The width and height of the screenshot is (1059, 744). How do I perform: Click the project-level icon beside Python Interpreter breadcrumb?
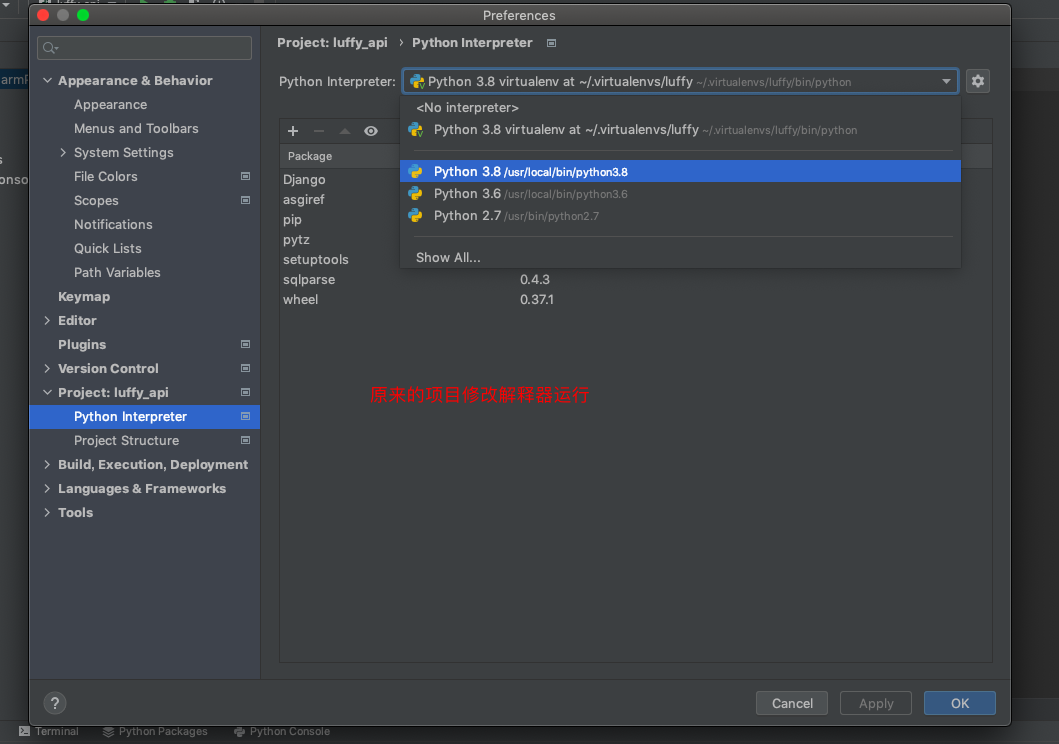[x=551, y=43]
